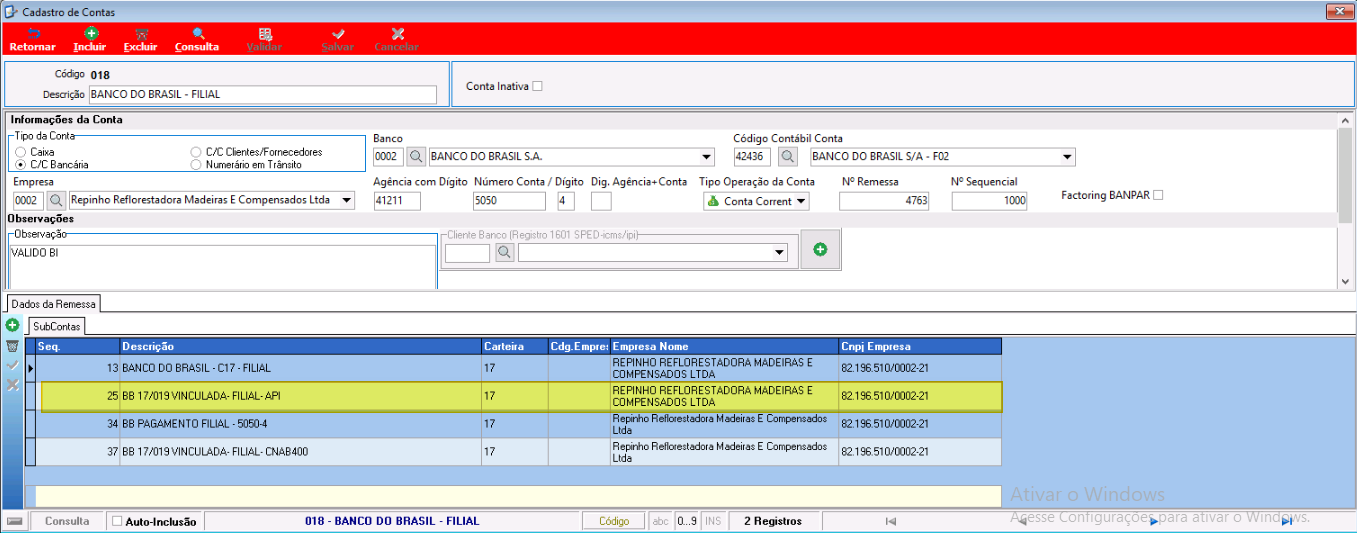Screen dimensions: 1357x533
Task: Click the Salvar toolbar icon
Action: tap(338, 33)
